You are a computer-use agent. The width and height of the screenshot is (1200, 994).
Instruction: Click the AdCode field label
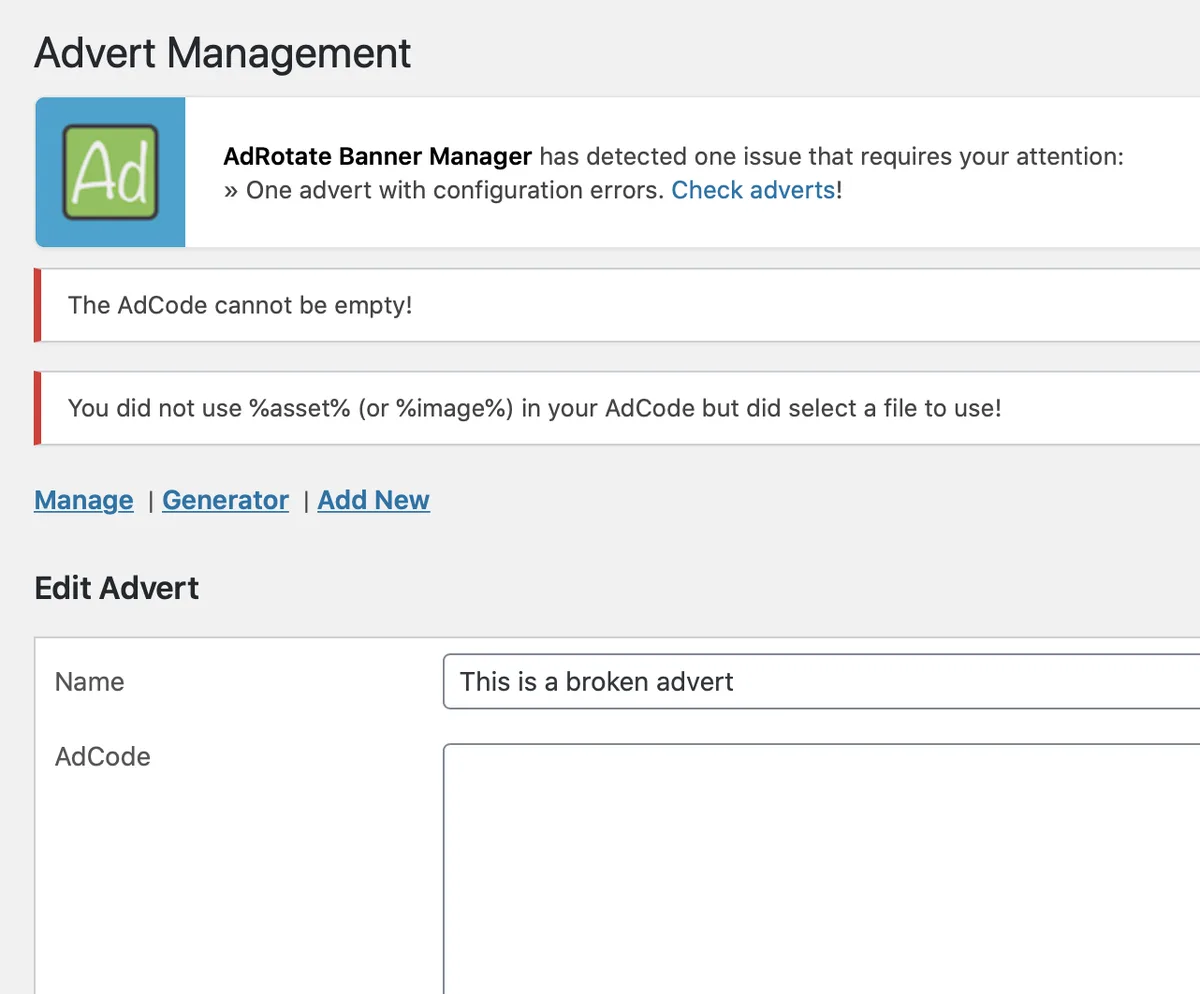103,756
